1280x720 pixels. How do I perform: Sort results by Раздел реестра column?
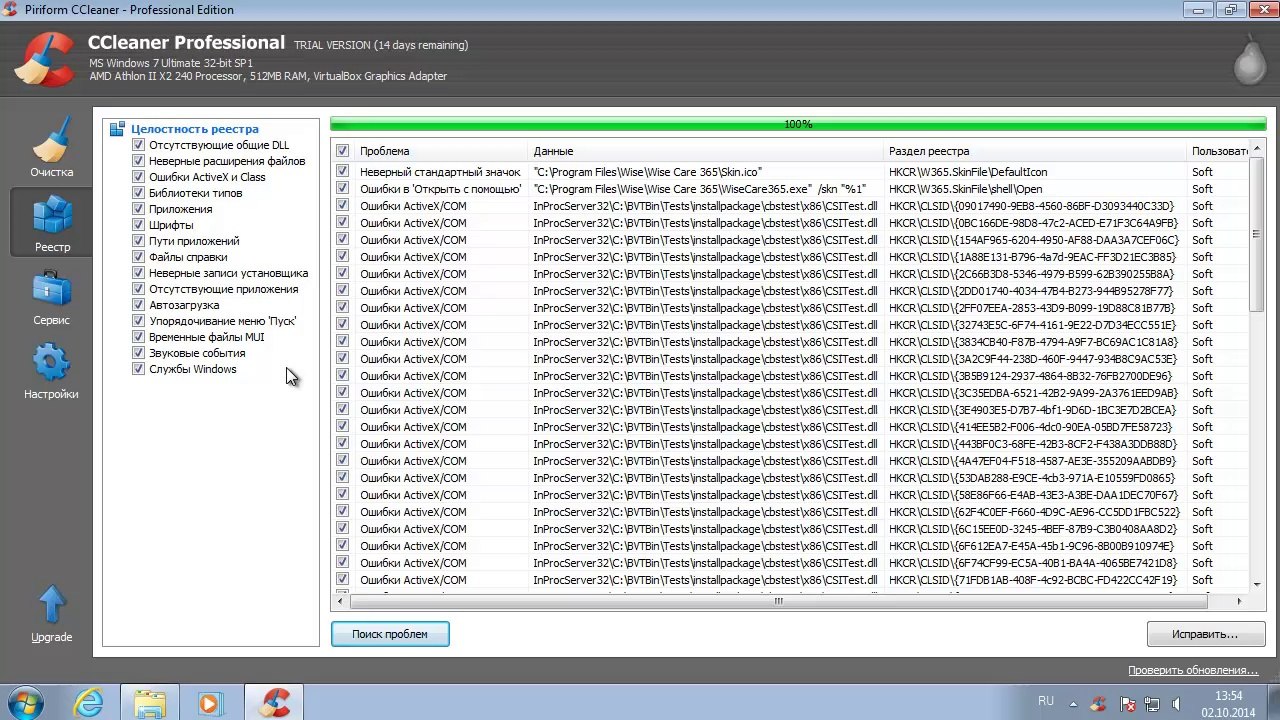coord(1035,151)
